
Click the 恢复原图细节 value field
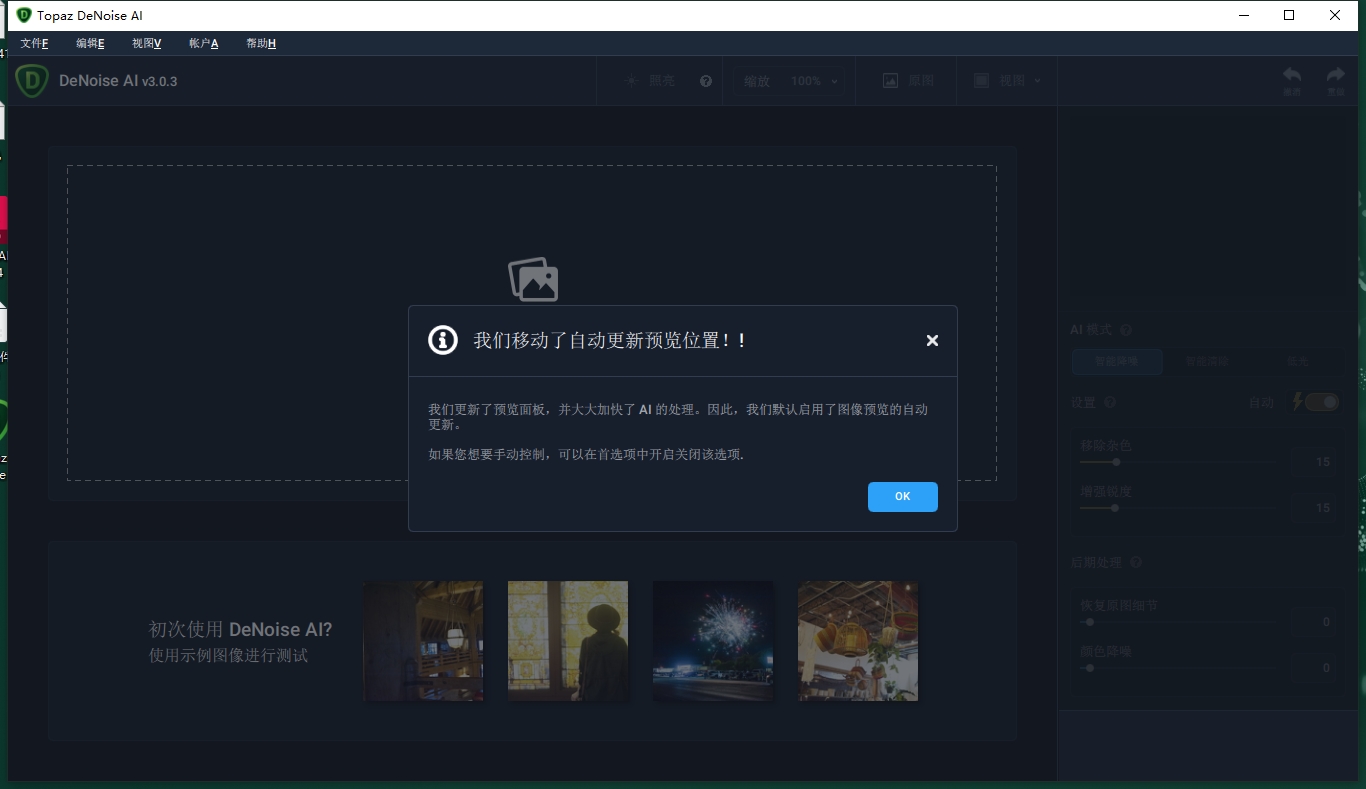(1312, 622)
